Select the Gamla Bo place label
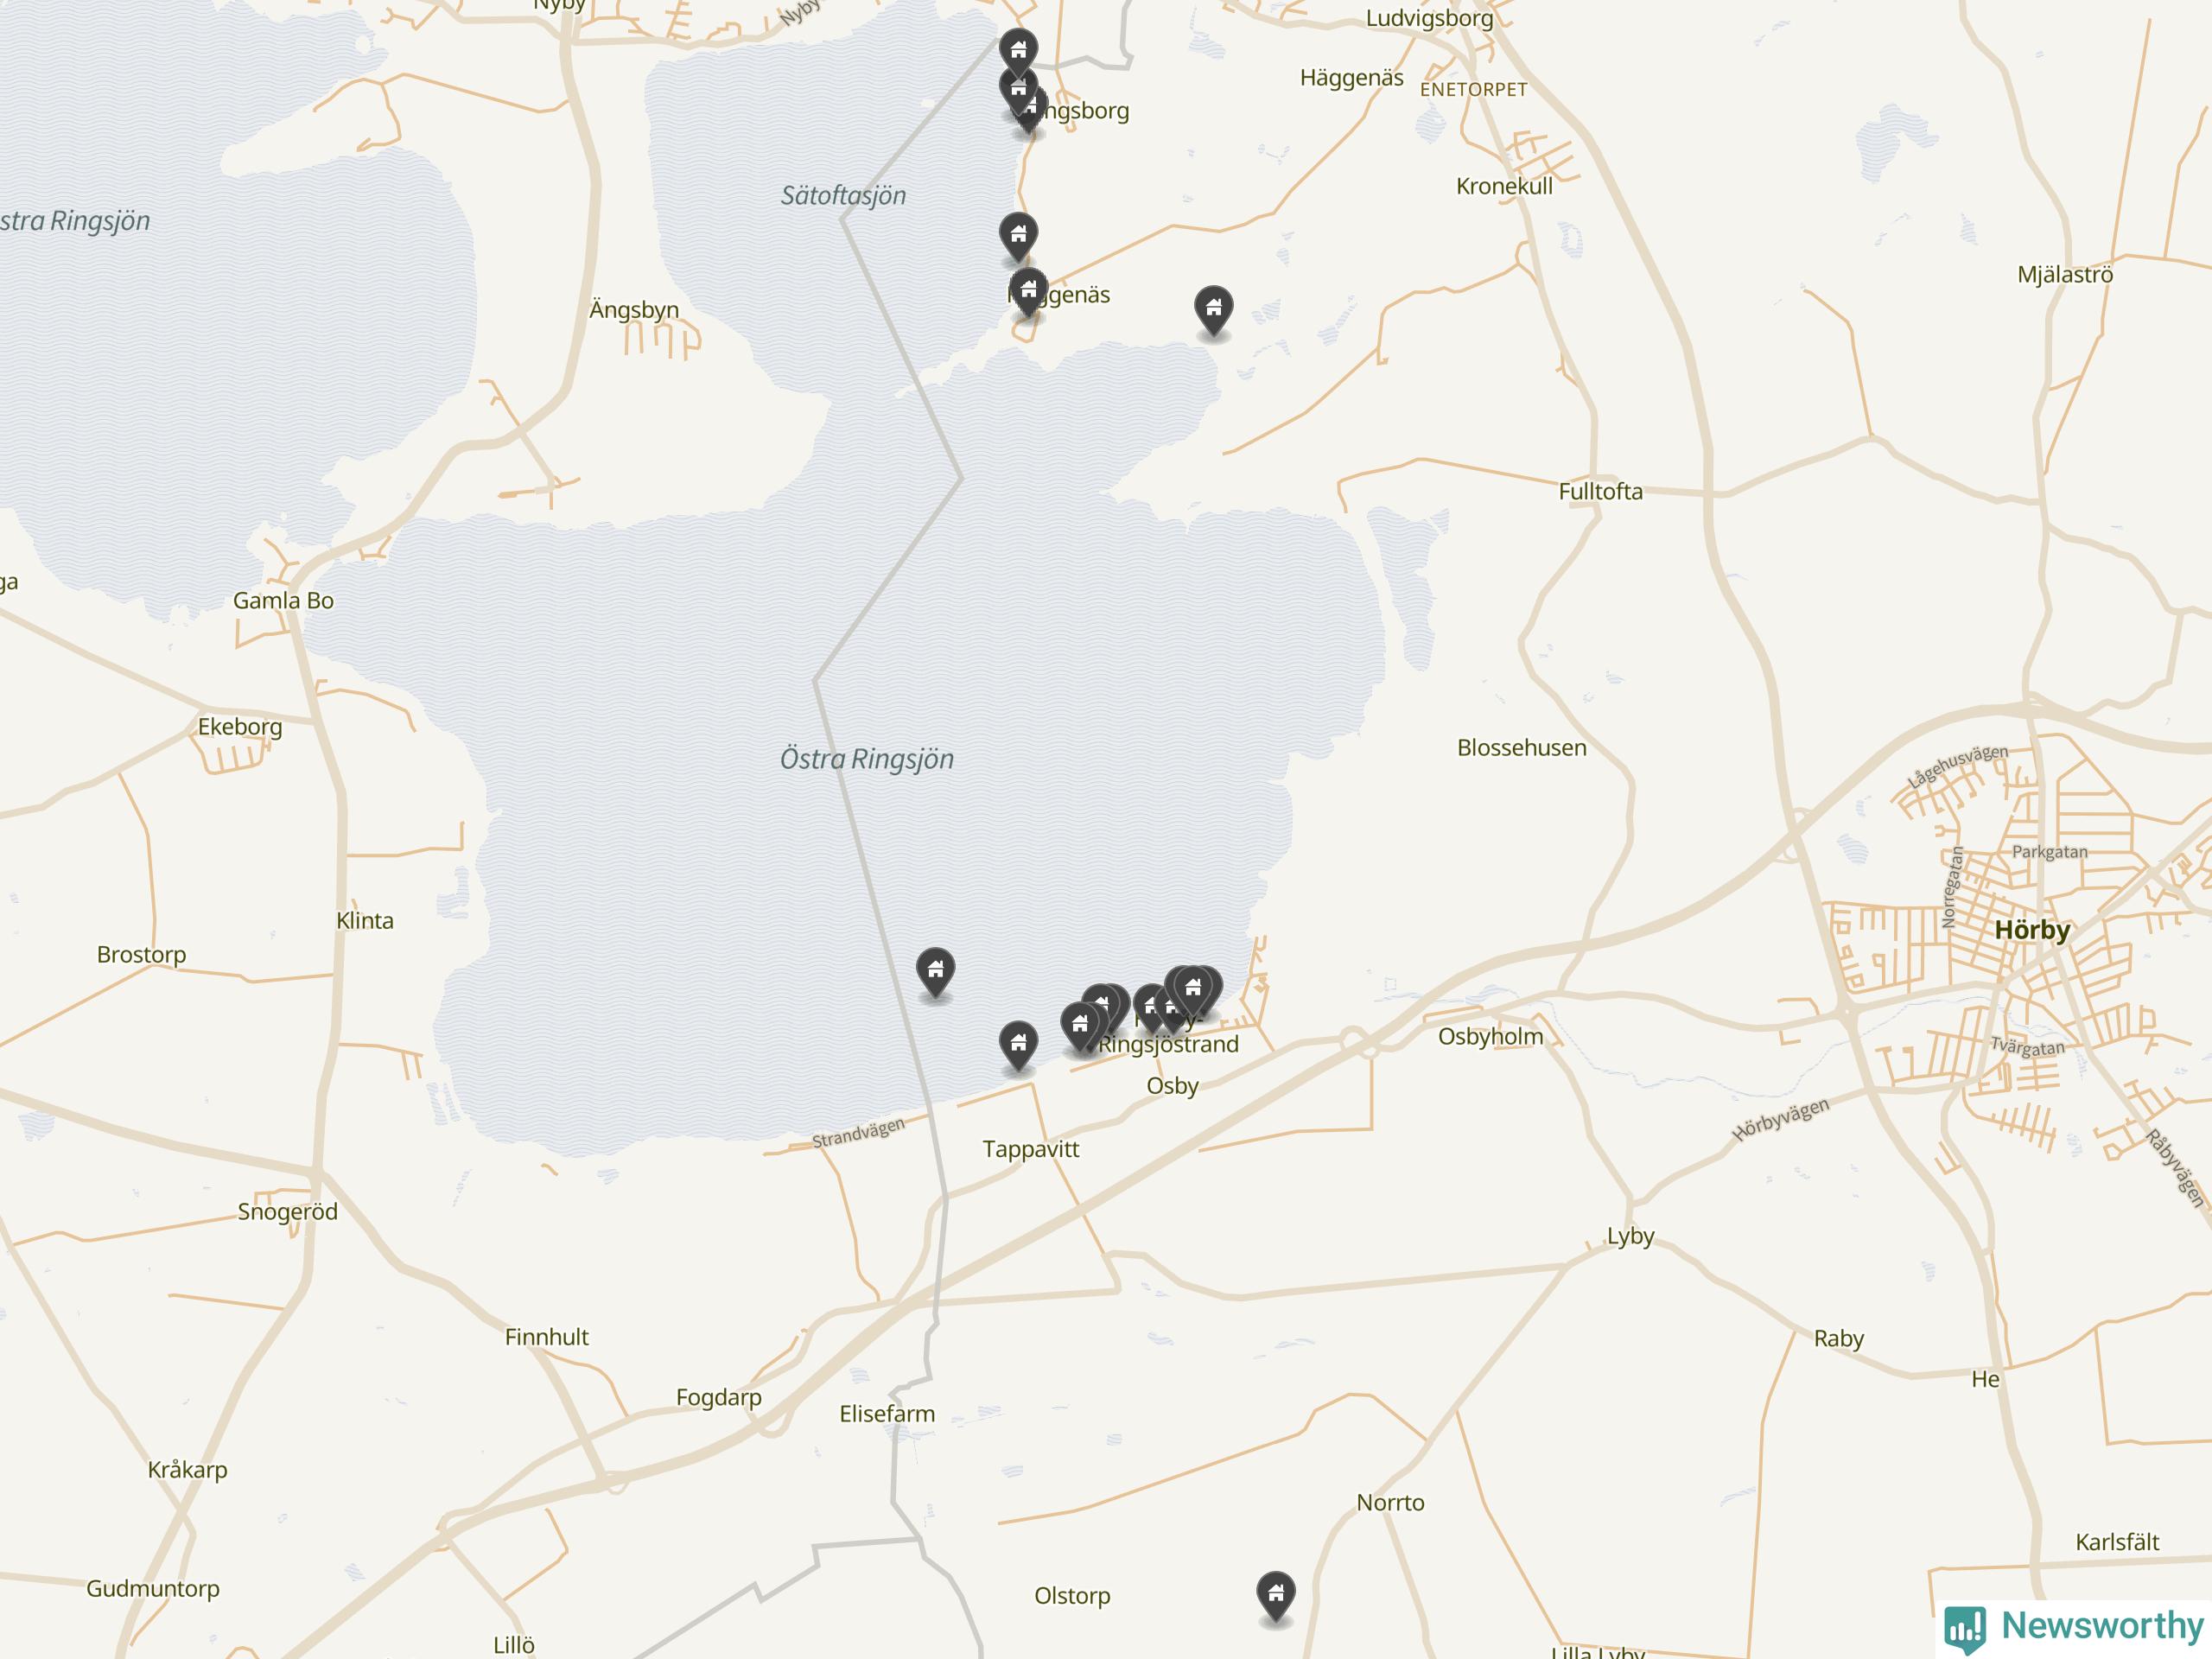The height and width of the screenshot is (1659, 2212). [283, 601]
